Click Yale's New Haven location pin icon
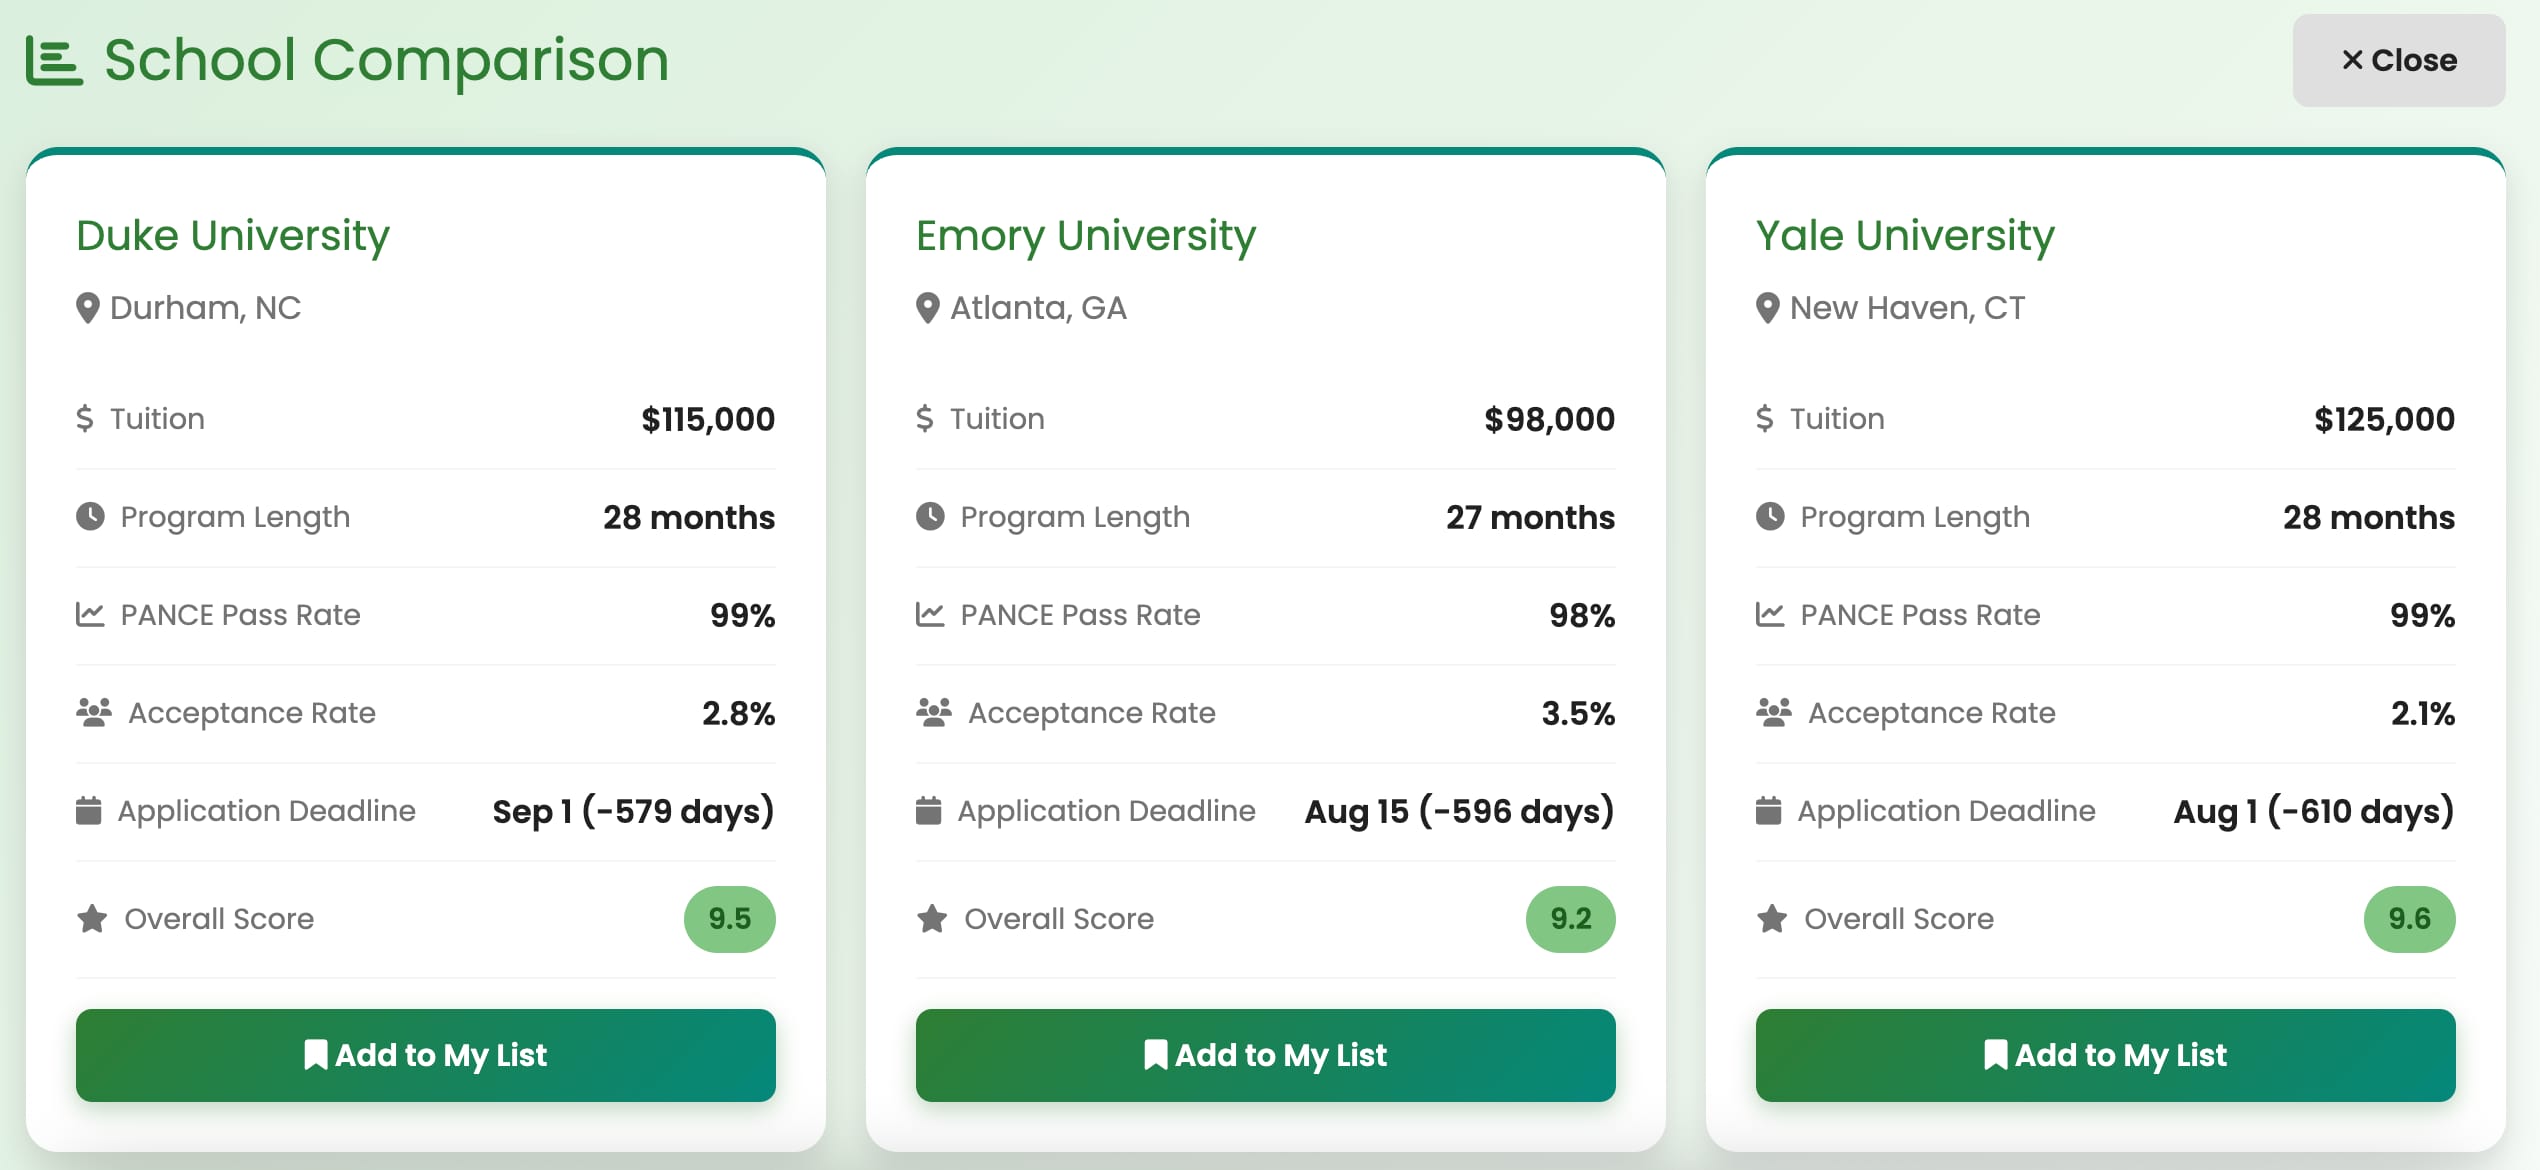The width and height of the screenshot is (2540, 1170). tap(1768, 308)
